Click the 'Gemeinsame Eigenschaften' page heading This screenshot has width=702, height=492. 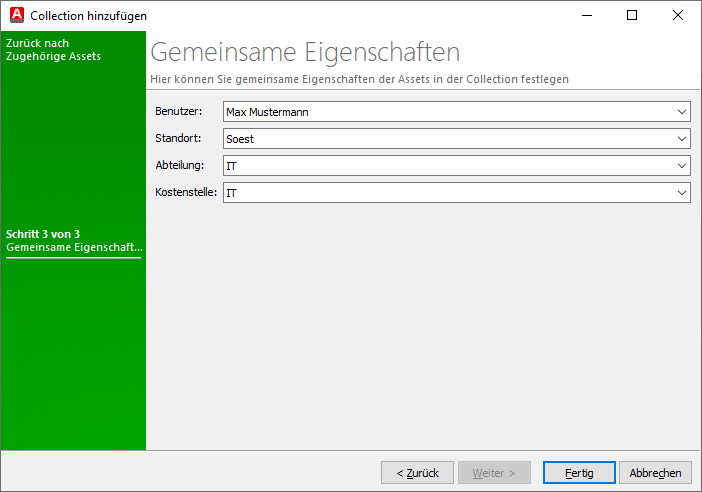point(305,53)
